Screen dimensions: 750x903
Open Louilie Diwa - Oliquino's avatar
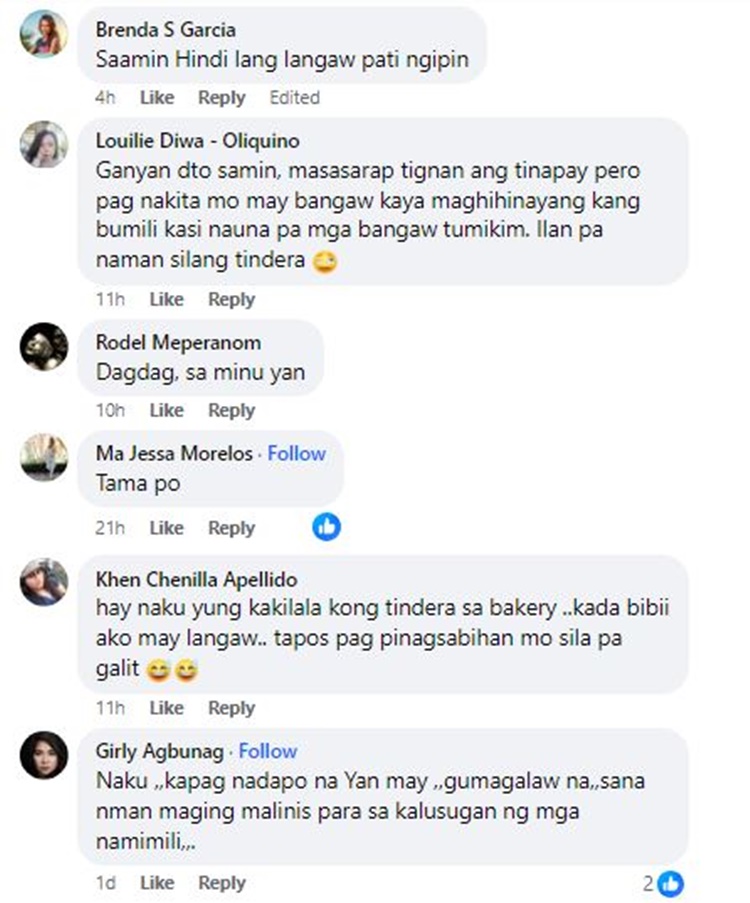(x=44, y=144)
